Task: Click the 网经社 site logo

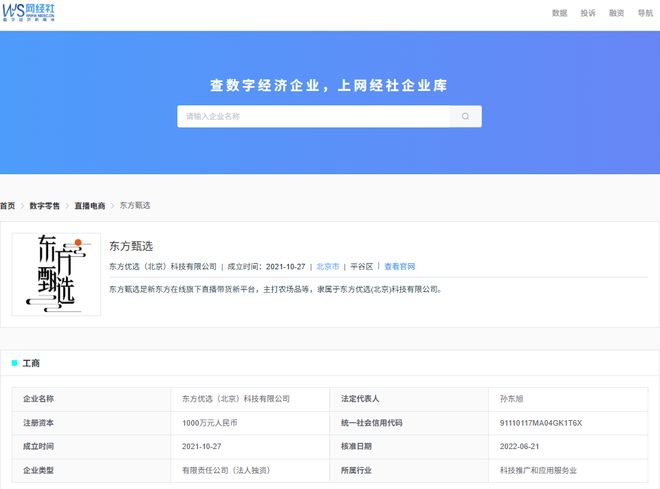Action: 29,13
